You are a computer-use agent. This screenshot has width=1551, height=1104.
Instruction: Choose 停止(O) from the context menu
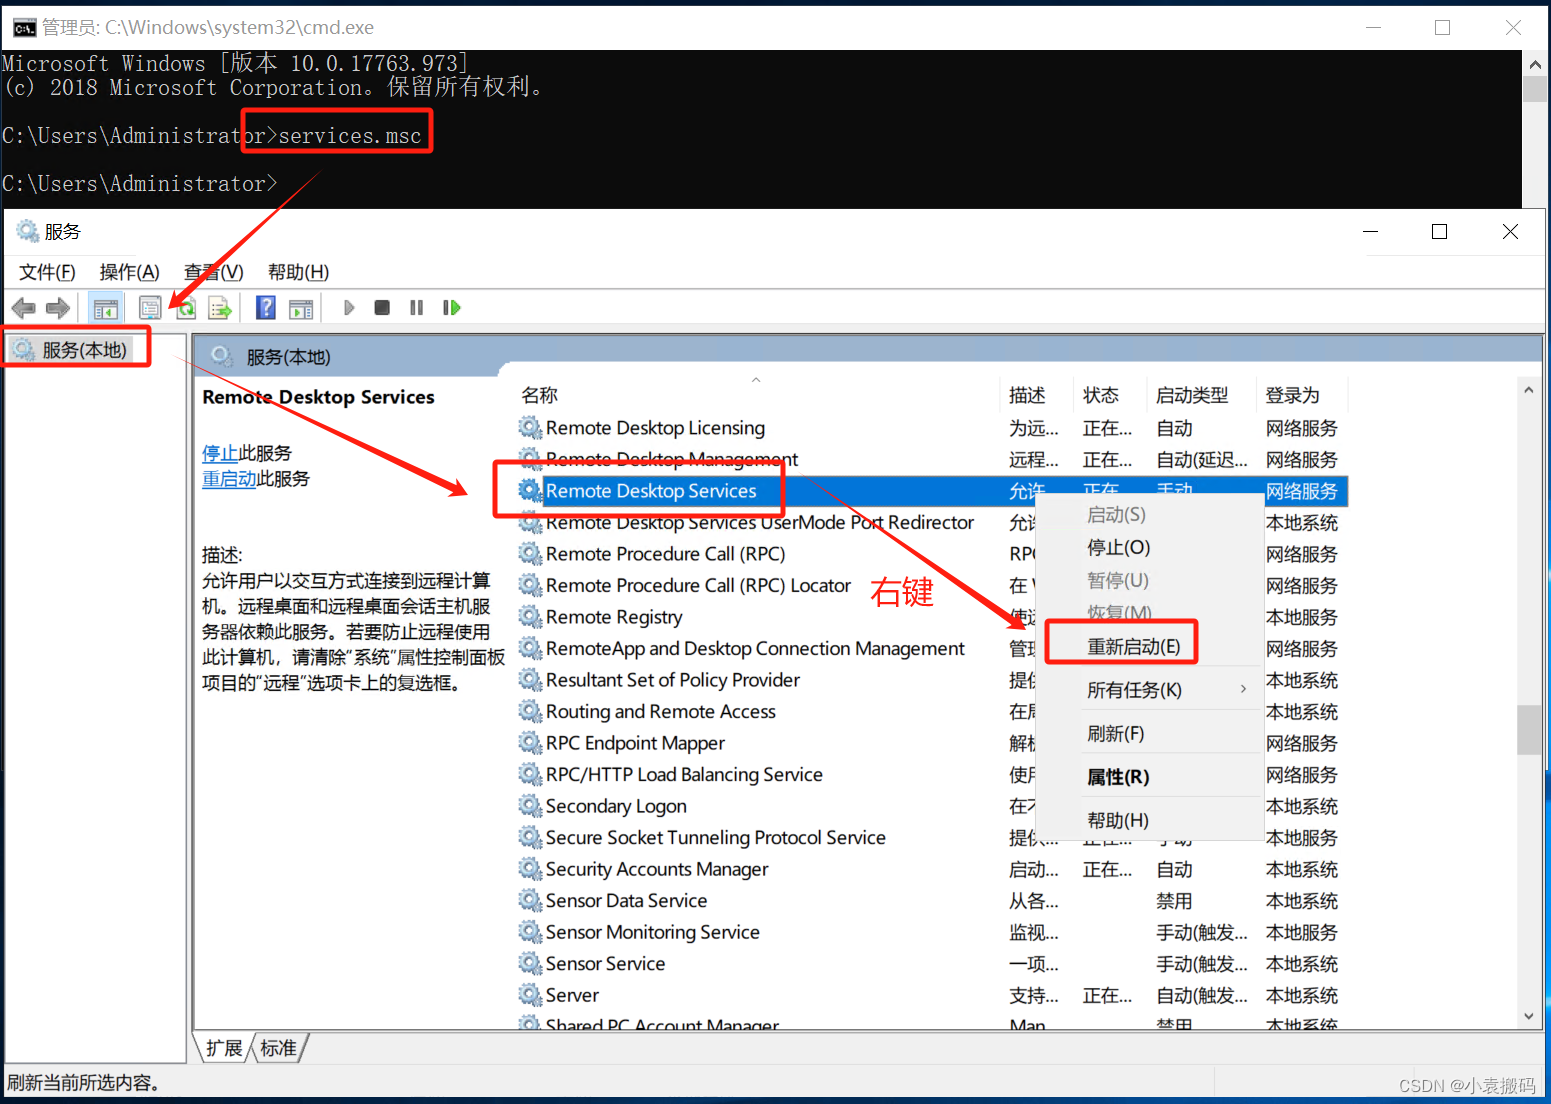(1150, 547)
